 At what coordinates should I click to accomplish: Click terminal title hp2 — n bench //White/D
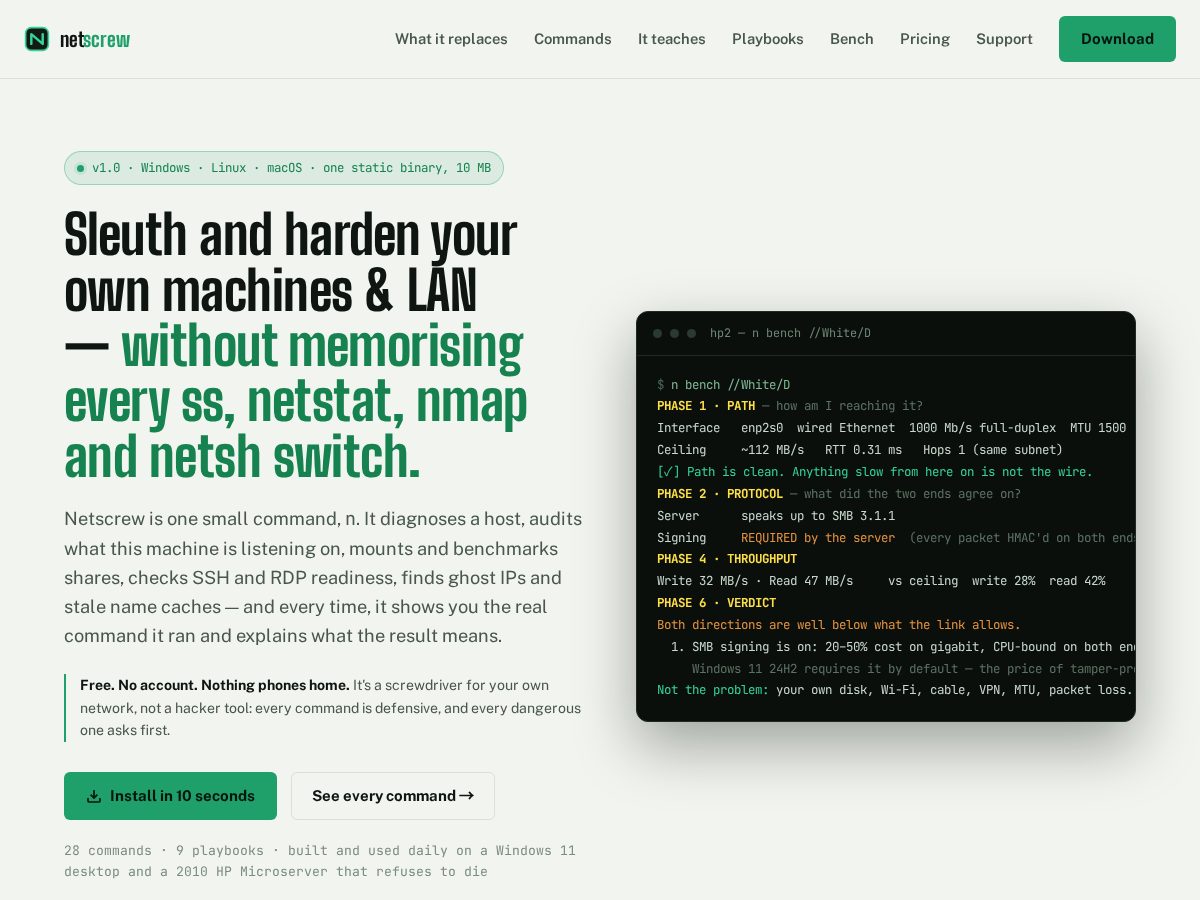click(790, 333)
